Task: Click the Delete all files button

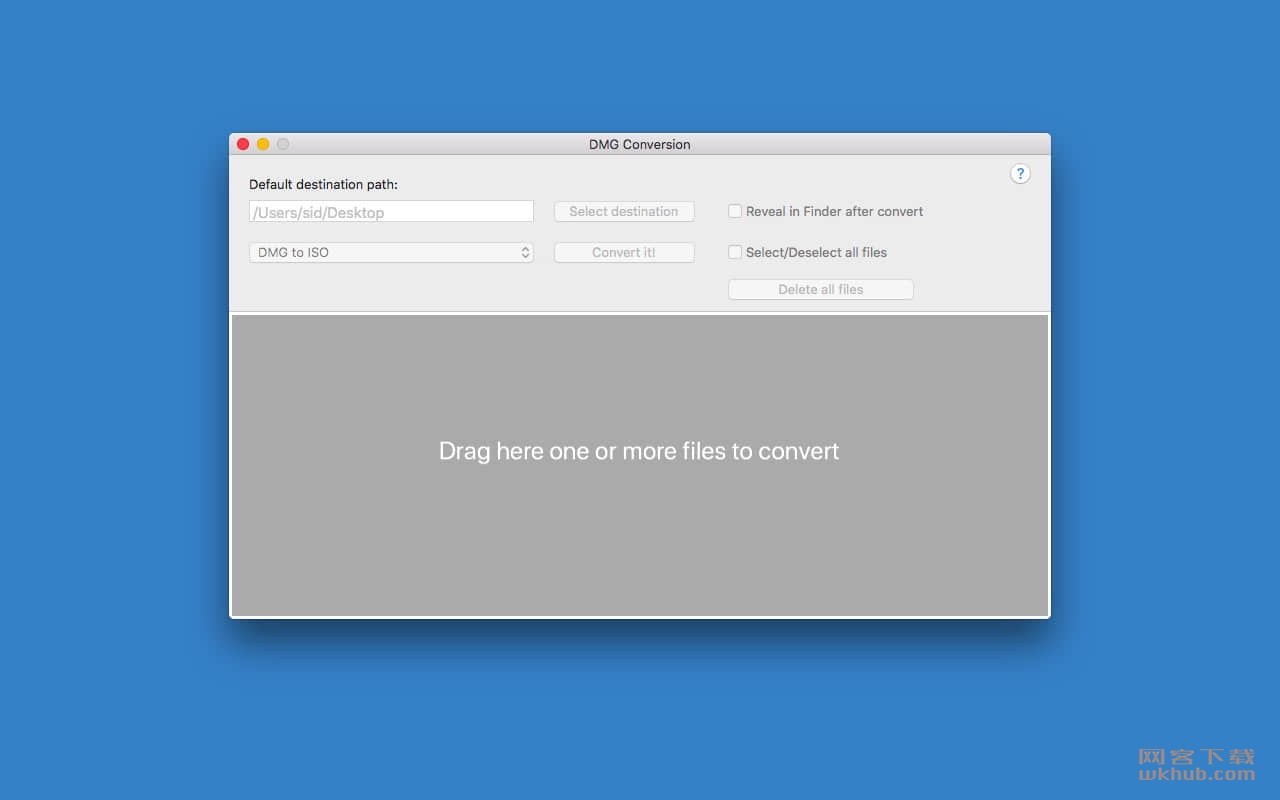Action: pos(821,290)
